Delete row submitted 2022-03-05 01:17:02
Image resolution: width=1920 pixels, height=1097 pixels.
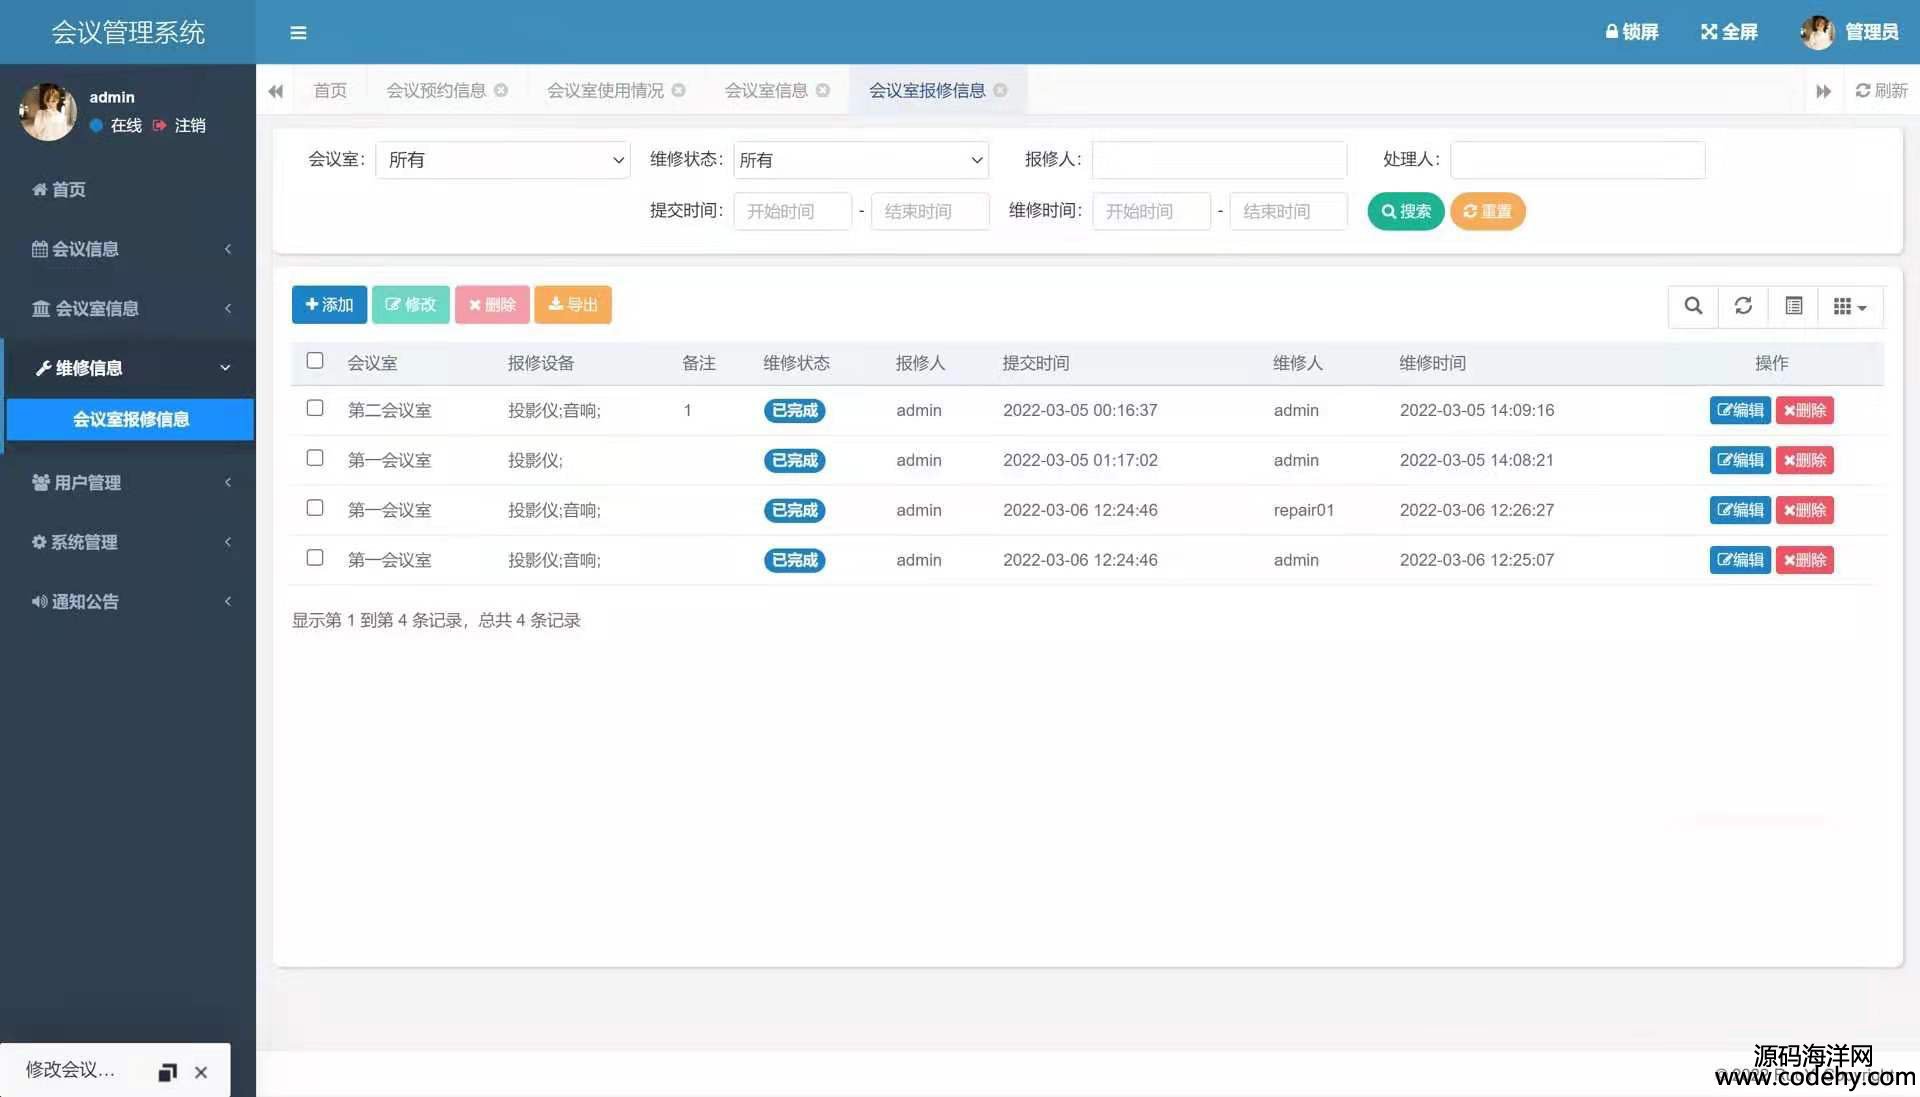pyautogui.click(x=1805, y=460)
